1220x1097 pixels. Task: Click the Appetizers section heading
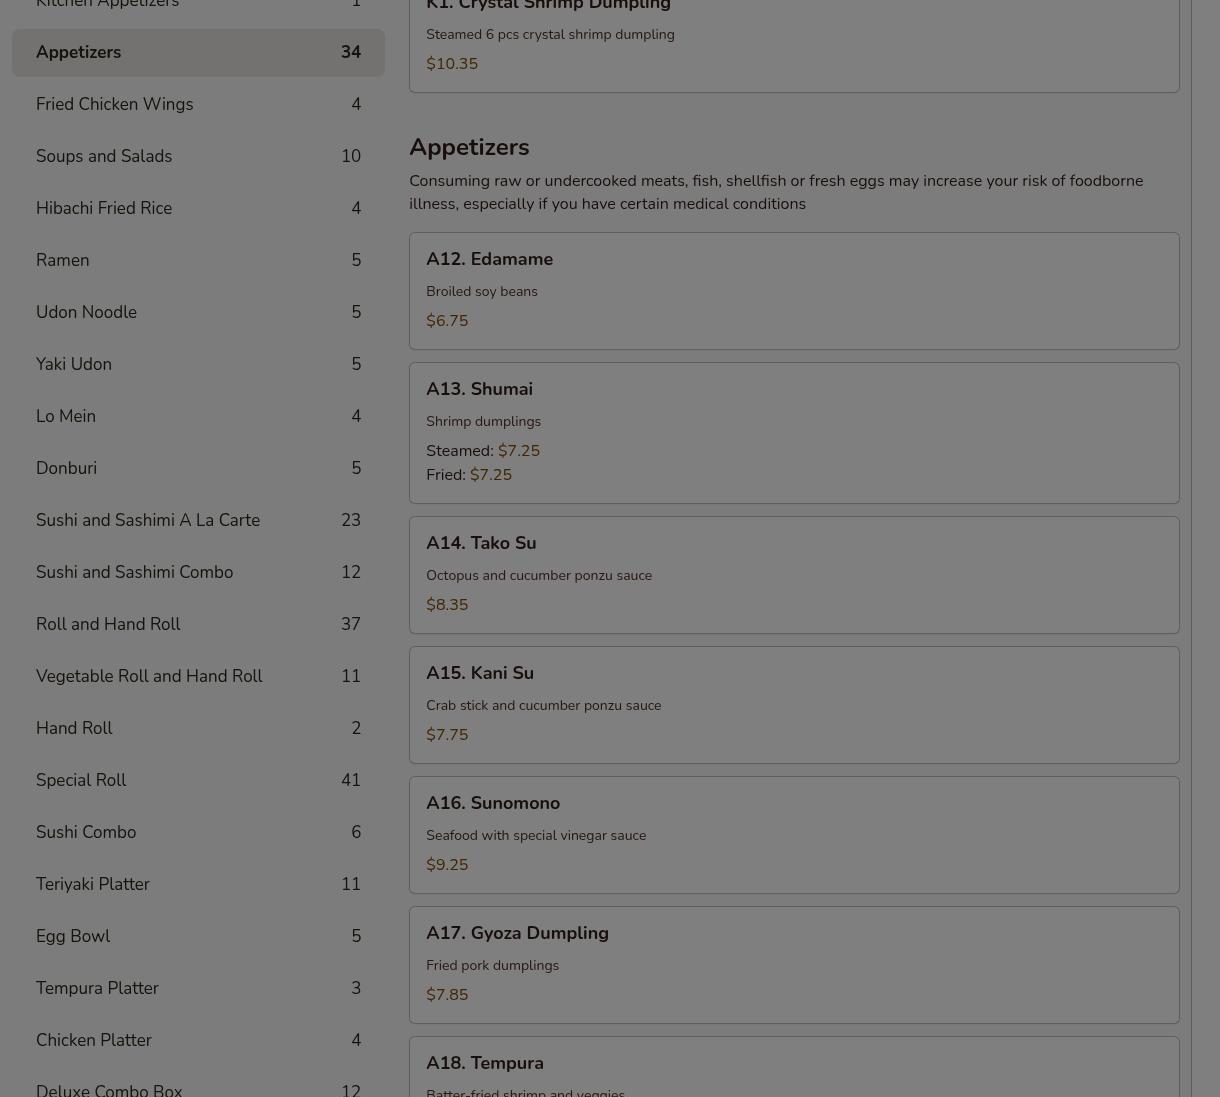coord(469,147)
